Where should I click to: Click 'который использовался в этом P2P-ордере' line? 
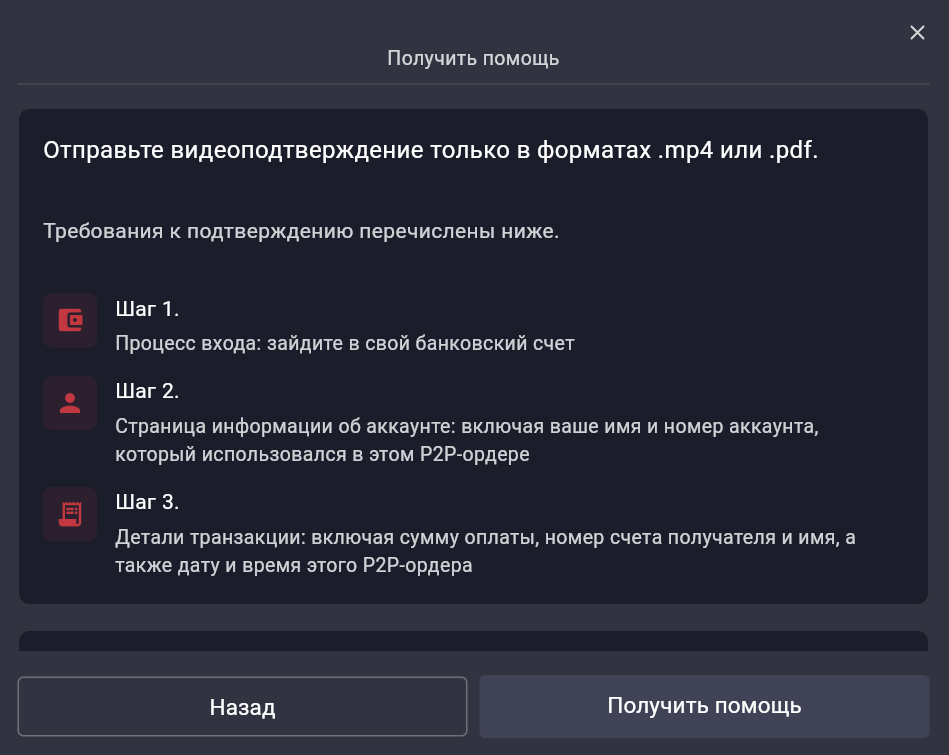322,454
